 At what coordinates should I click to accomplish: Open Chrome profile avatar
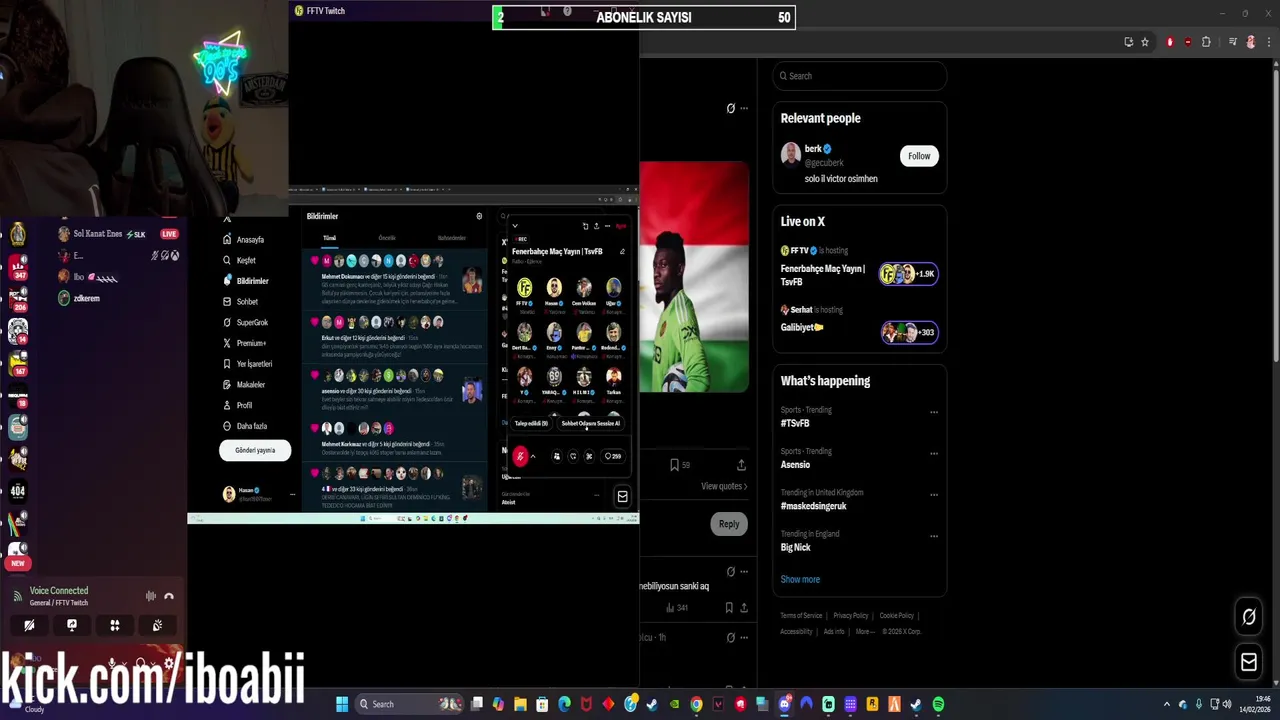pyautogui.click(x=1250, y=42)
